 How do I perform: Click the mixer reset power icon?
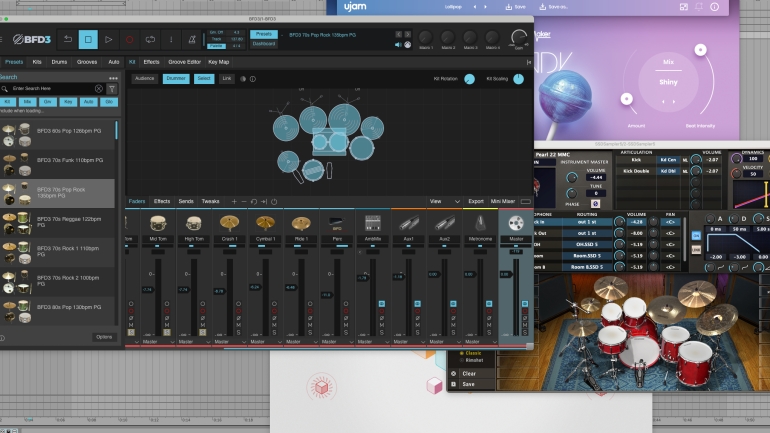[274, 201]
